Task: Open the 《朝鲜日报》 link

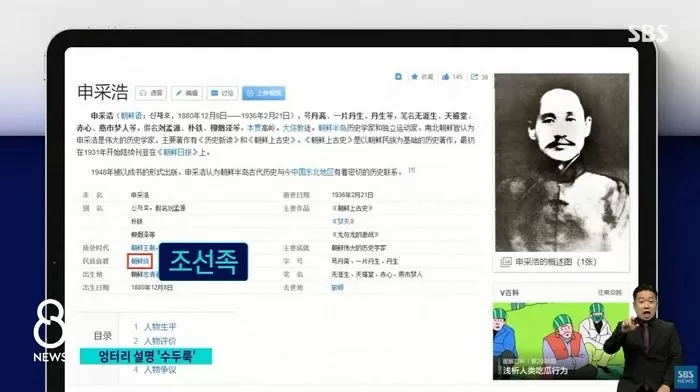Action: [x=178, y=152]
